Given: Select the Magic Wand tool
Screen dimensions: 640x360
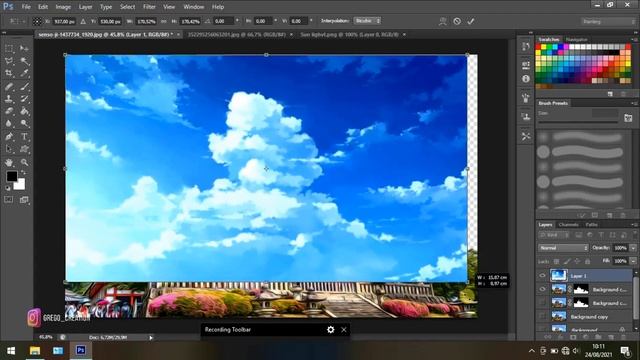Looking at the screenshot, I should pyautogui.click(x=24, y=61).
